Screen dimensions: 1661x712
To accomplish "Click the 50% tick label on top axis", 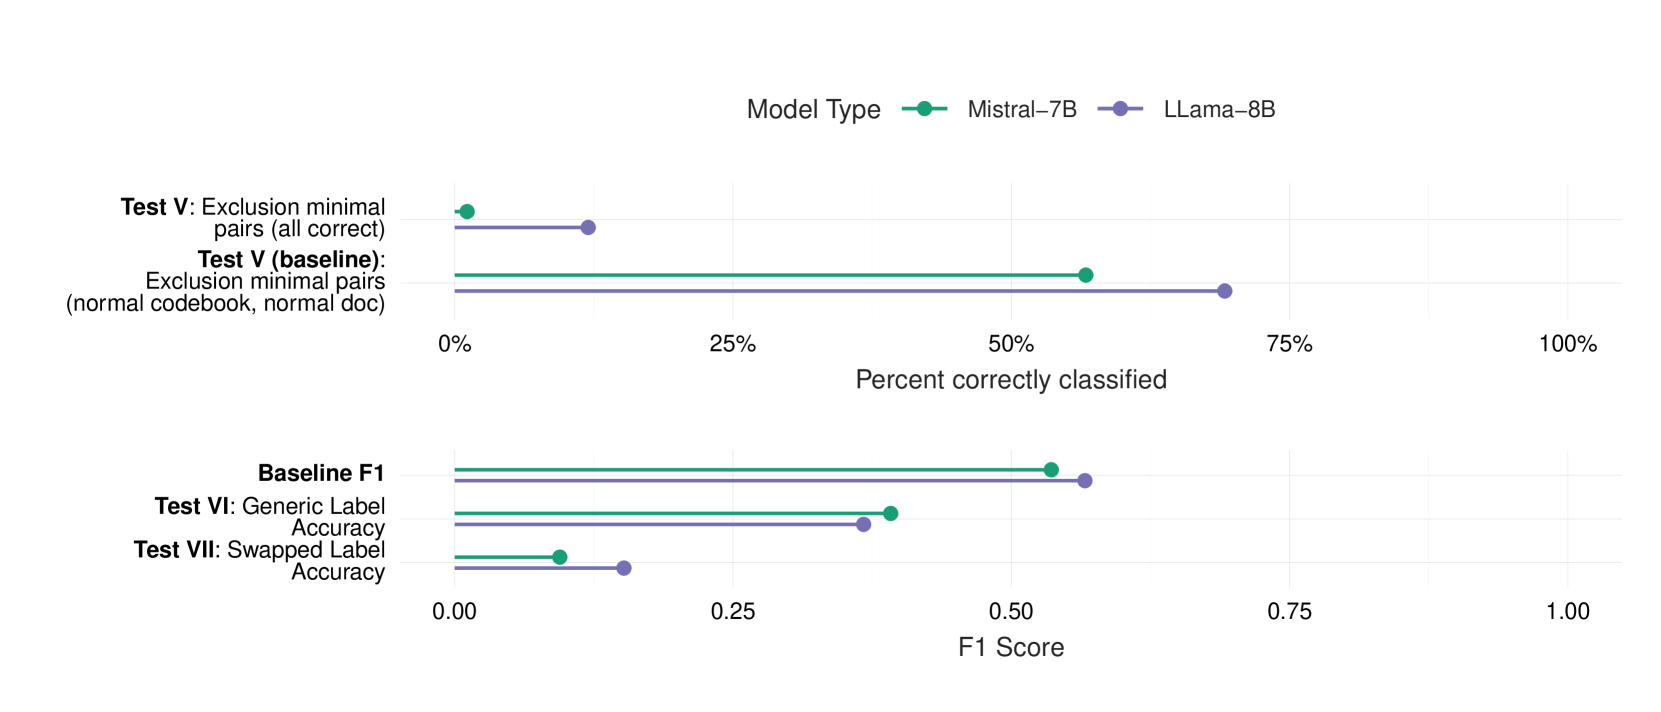I will 1011,344.
